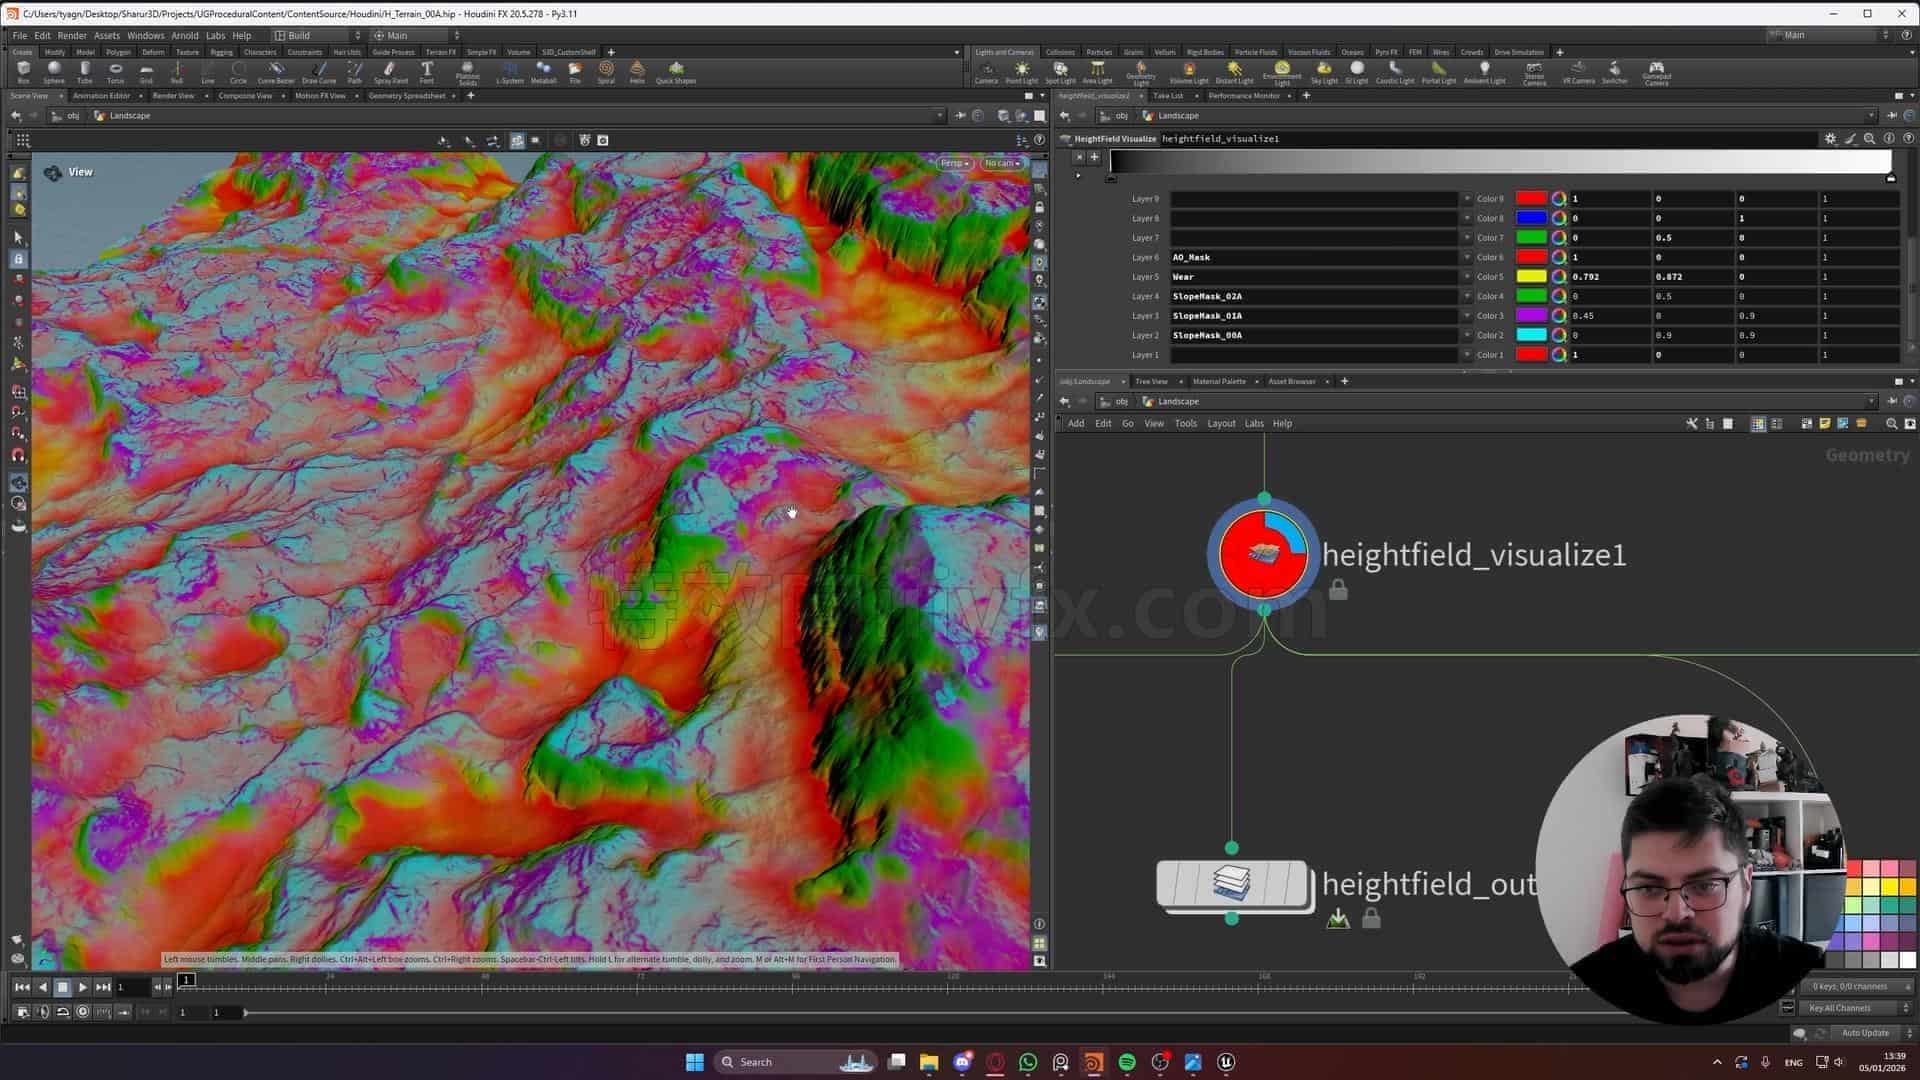Toggle the lock flag on heightfield_output node
The width and height of the screenshot is (1920, 1080).
tap(1371, 918)
